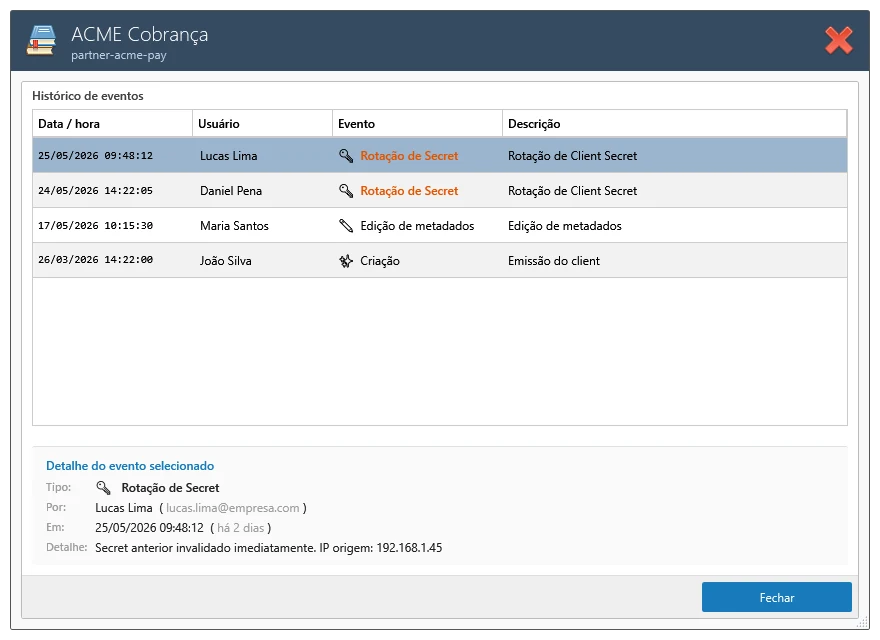Click the key icon in Lucas Lima's row
880x640 pixels.
(346, 156)
